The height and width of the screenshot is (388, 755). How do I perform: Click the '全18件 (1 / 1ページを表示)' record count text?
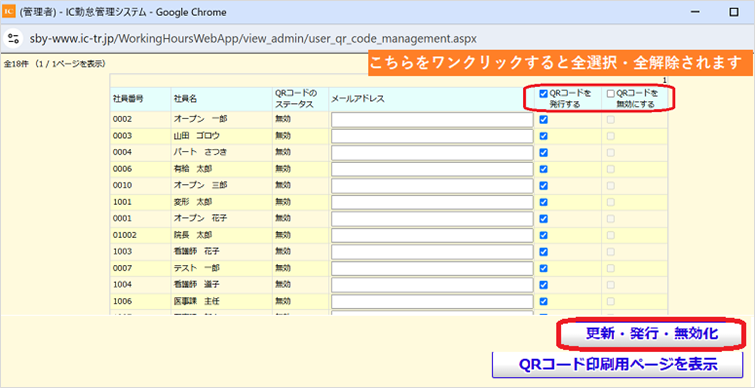tap(55, 64)
